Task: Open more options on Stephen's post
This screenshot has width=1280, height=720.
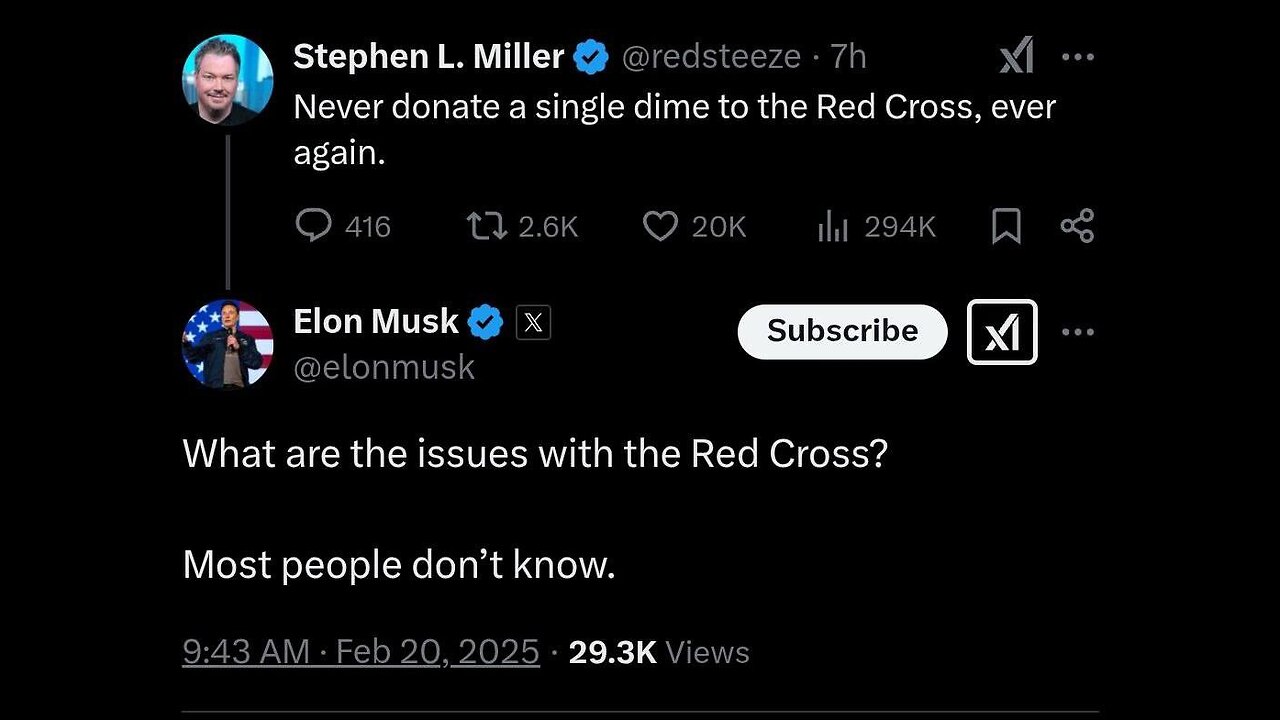Action: coord(1078,58)
